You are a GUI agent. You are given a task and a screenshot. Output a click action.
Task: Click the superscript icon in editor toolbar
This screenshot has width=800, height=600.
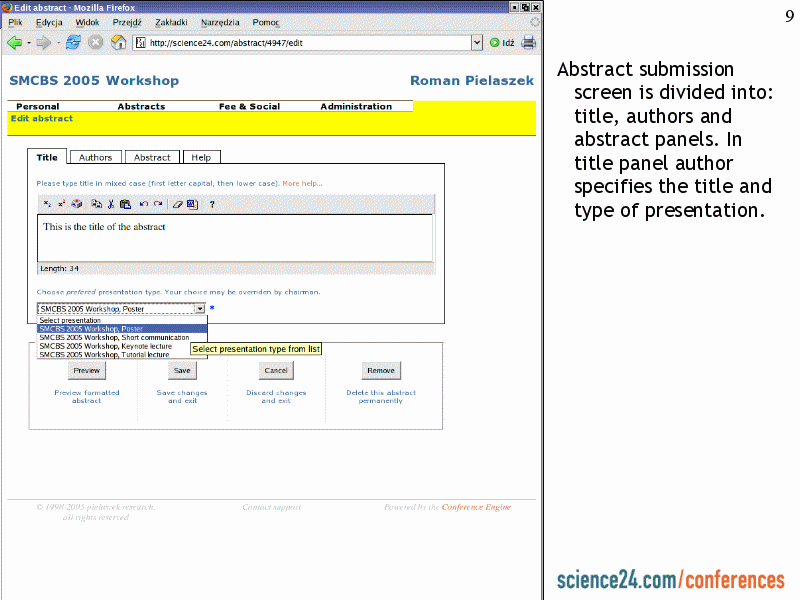pyautogui.click(x=60, y=204)
